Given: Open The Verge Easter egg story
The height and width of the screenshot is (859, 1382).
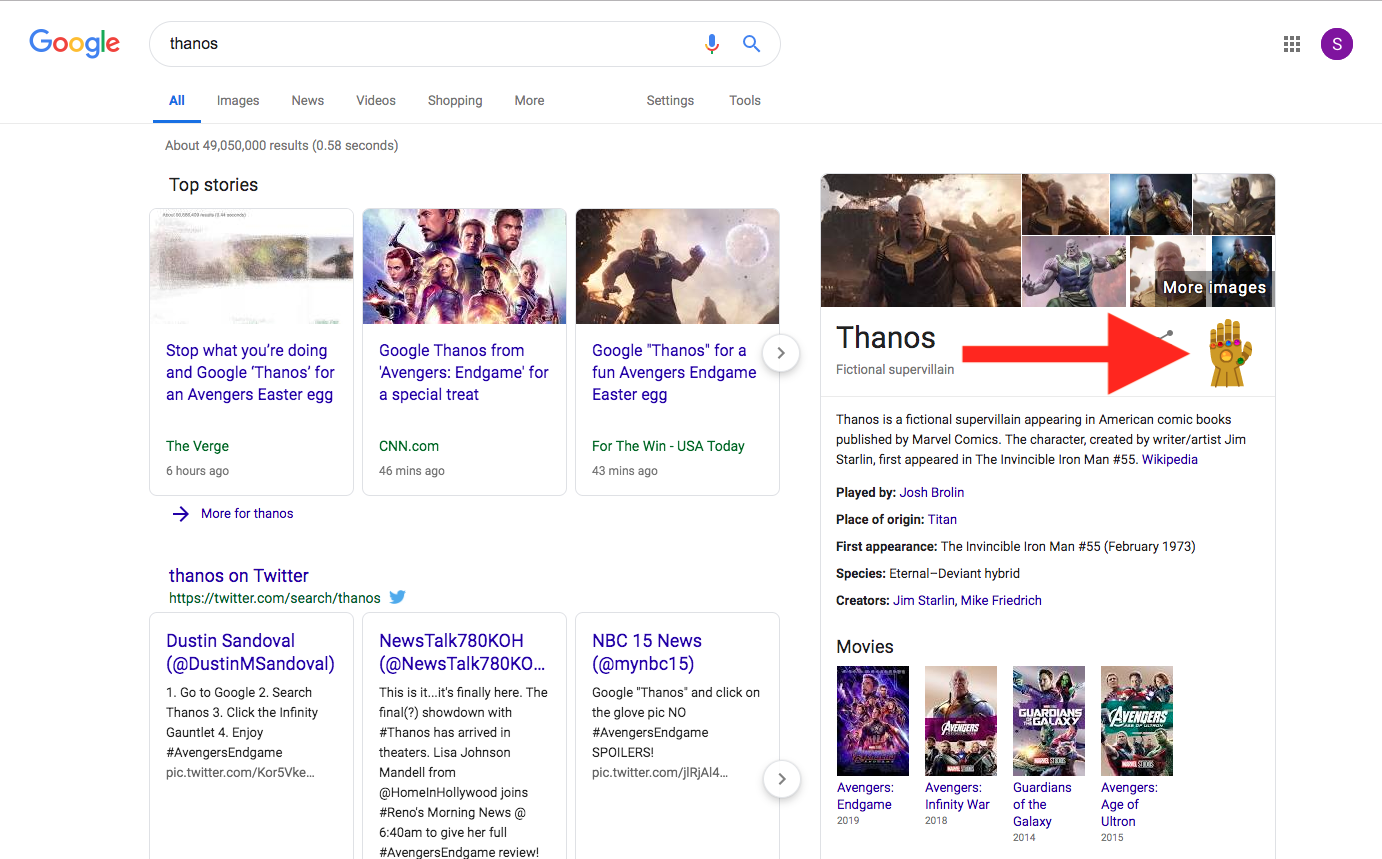Looking at the screenshot, I should (x=251, y=372).
